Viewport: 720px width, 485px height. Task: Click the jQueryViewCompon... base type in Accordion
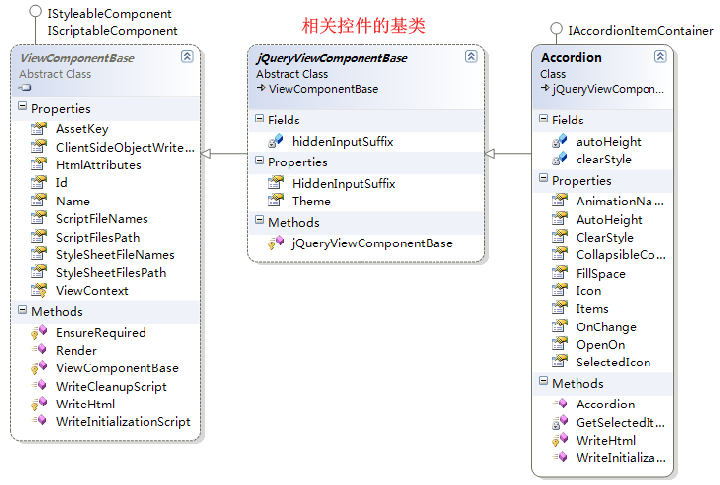(608, 89)
